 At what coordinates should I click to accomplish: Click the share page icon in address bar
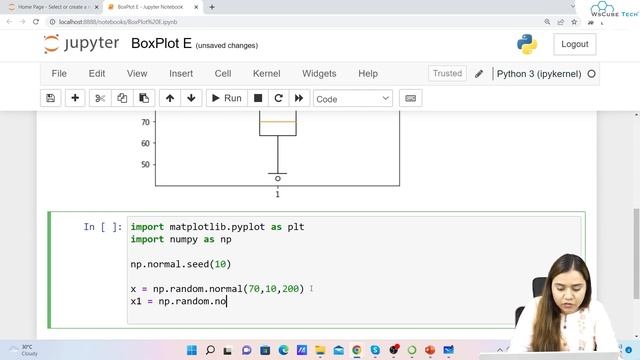pos(561,22)
